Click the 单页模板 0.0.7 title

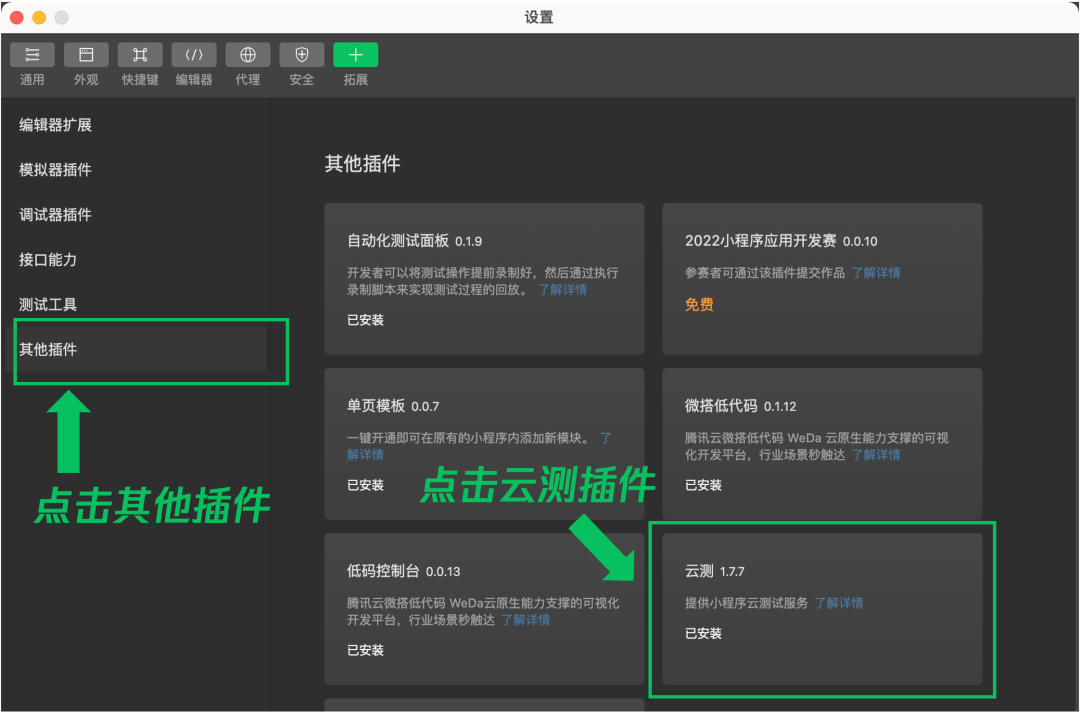tap(393, 406)
